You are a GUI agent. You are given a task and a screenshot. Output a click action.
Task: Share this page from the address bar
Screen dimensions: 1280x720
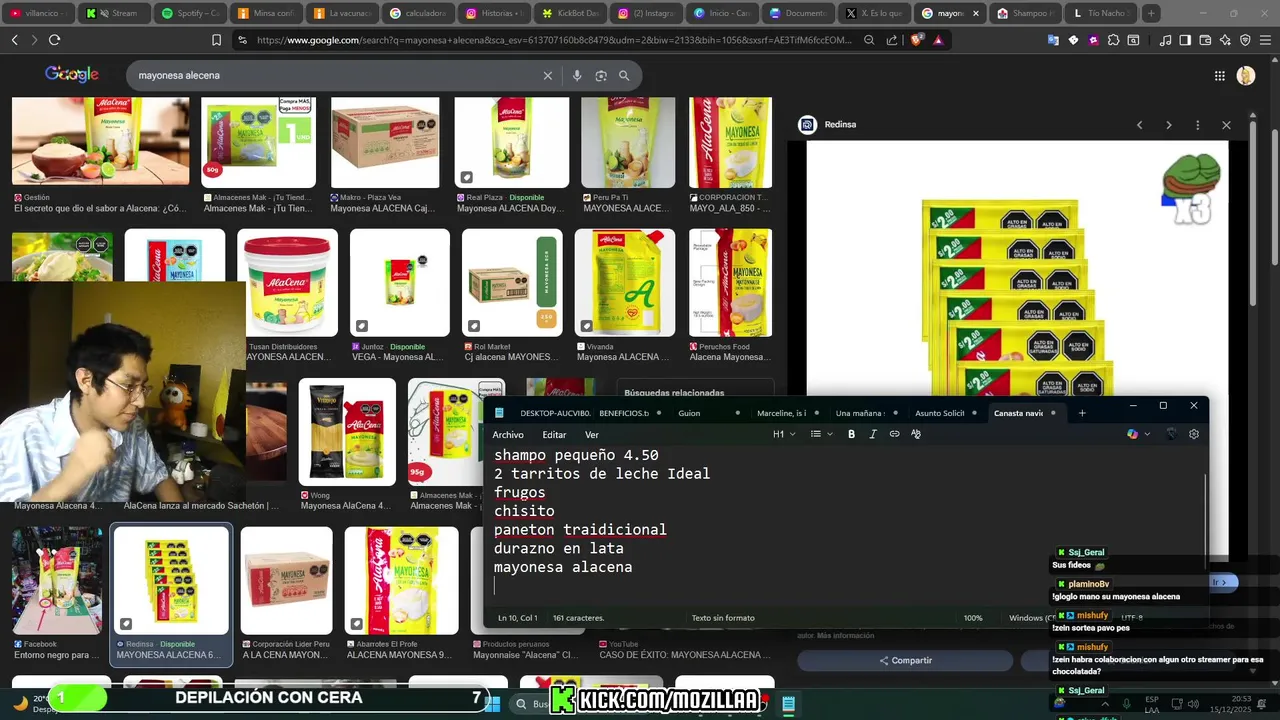pyautogui.click(x=892, y=40)
